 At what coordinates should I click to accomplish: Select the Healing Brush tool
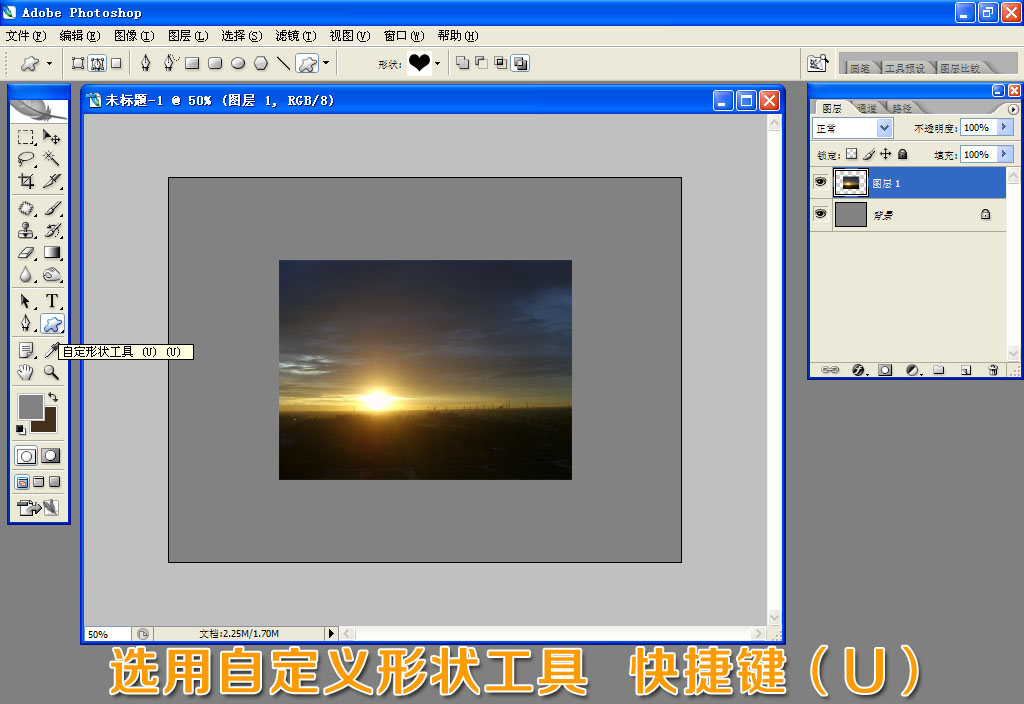[x=26, y=208]
